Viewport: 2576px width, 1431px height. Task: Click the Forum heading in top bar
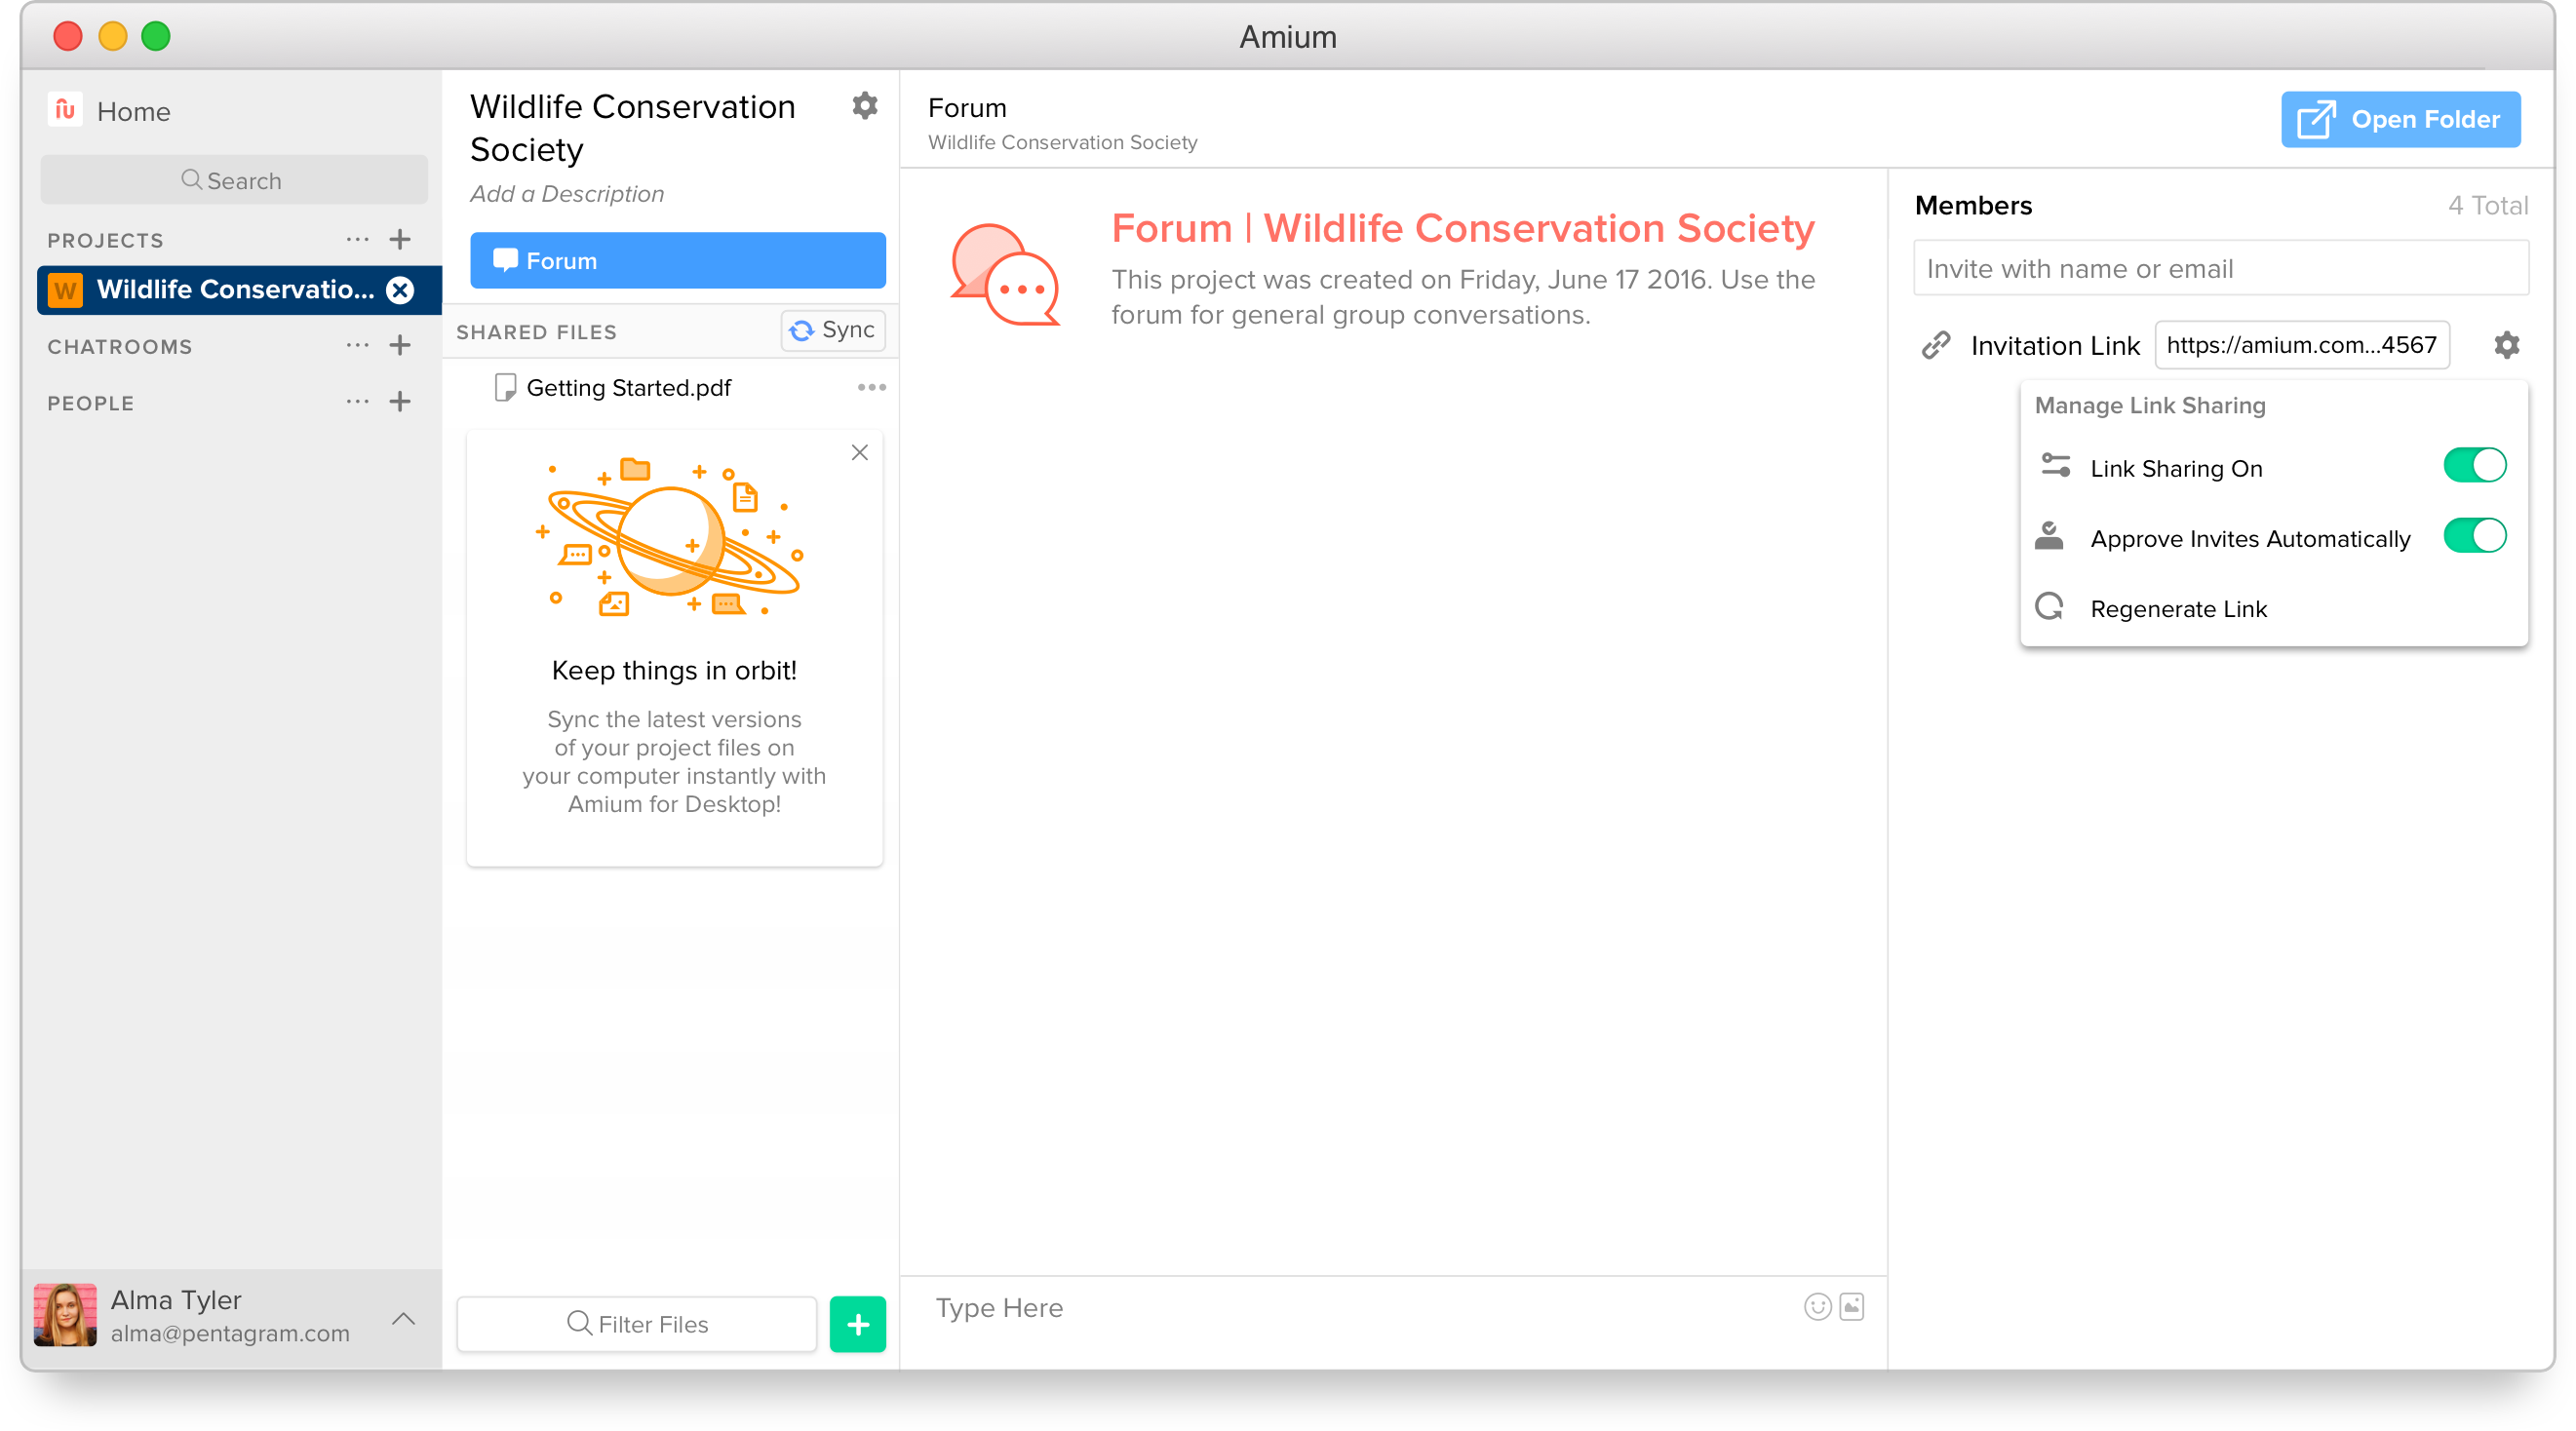tap(967, 108)
